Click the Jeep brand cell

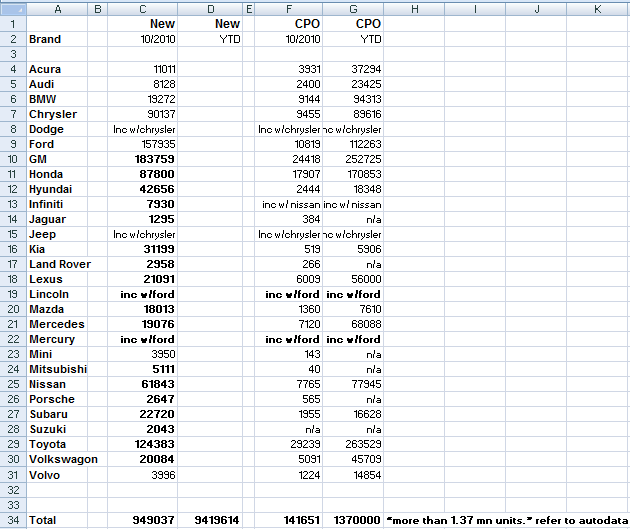(x=57, y=234)
